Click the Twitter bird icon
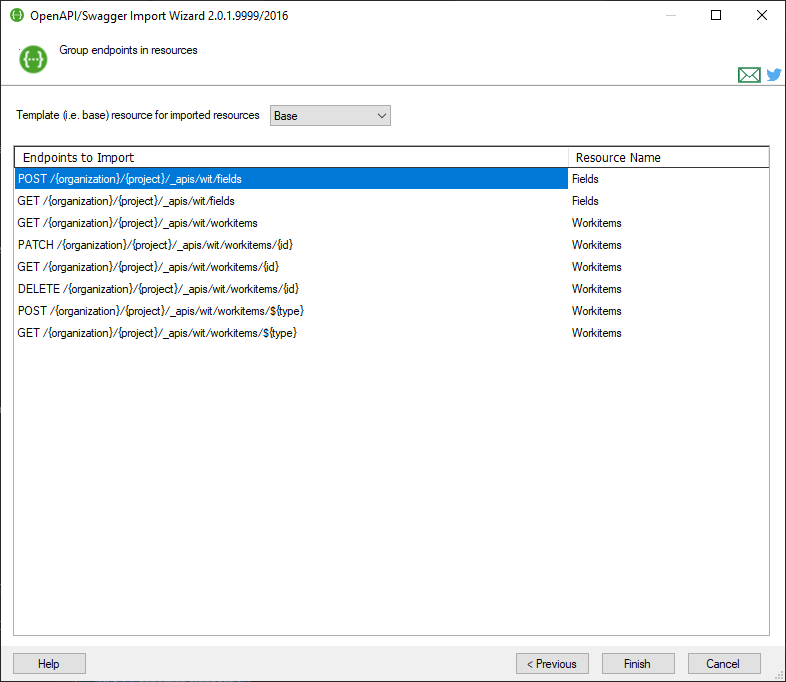Screen dimensions: 786x682 tap(774, 75)
